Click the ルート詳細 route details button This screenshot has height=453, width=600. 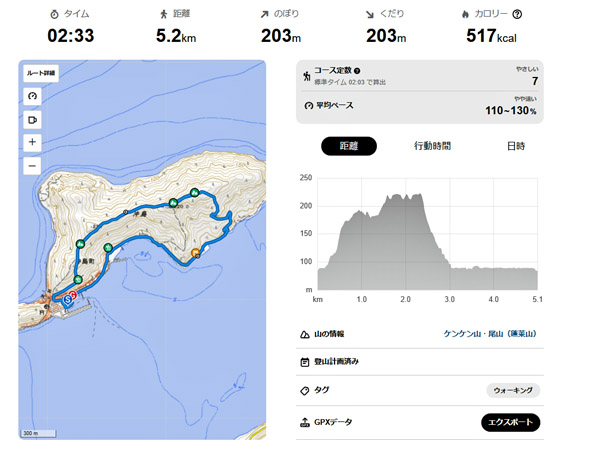pos(40,73)
